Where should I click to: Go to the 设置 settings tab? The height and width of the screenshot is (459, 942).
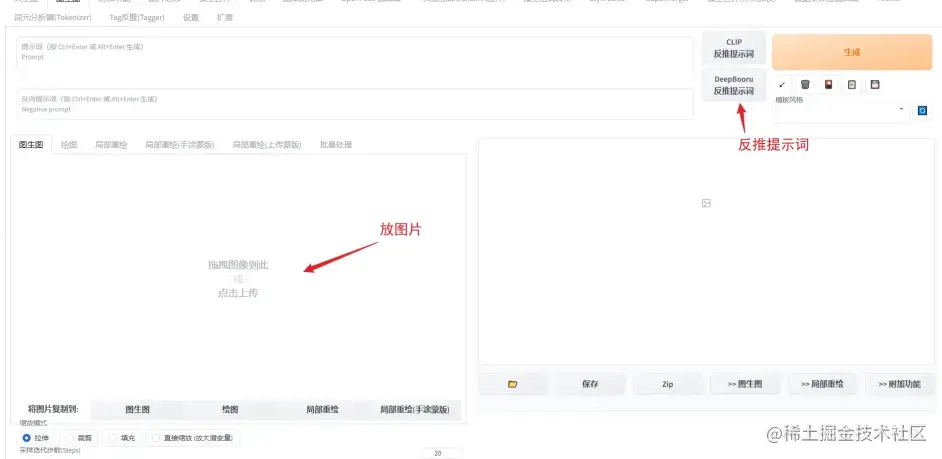point(190,17)
